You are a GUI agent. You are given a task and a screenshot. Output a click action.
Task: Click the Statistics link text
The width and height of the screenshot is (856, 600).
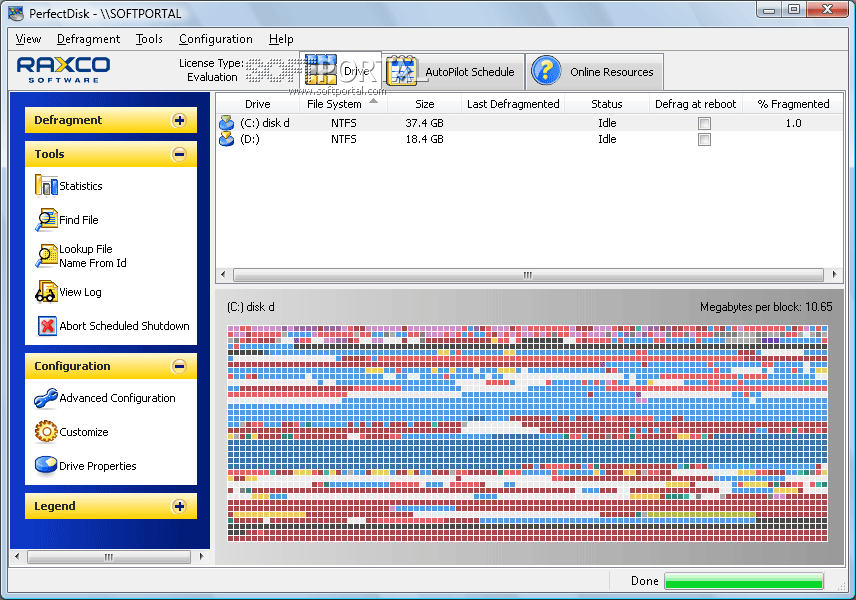click(x=81, y=186)
